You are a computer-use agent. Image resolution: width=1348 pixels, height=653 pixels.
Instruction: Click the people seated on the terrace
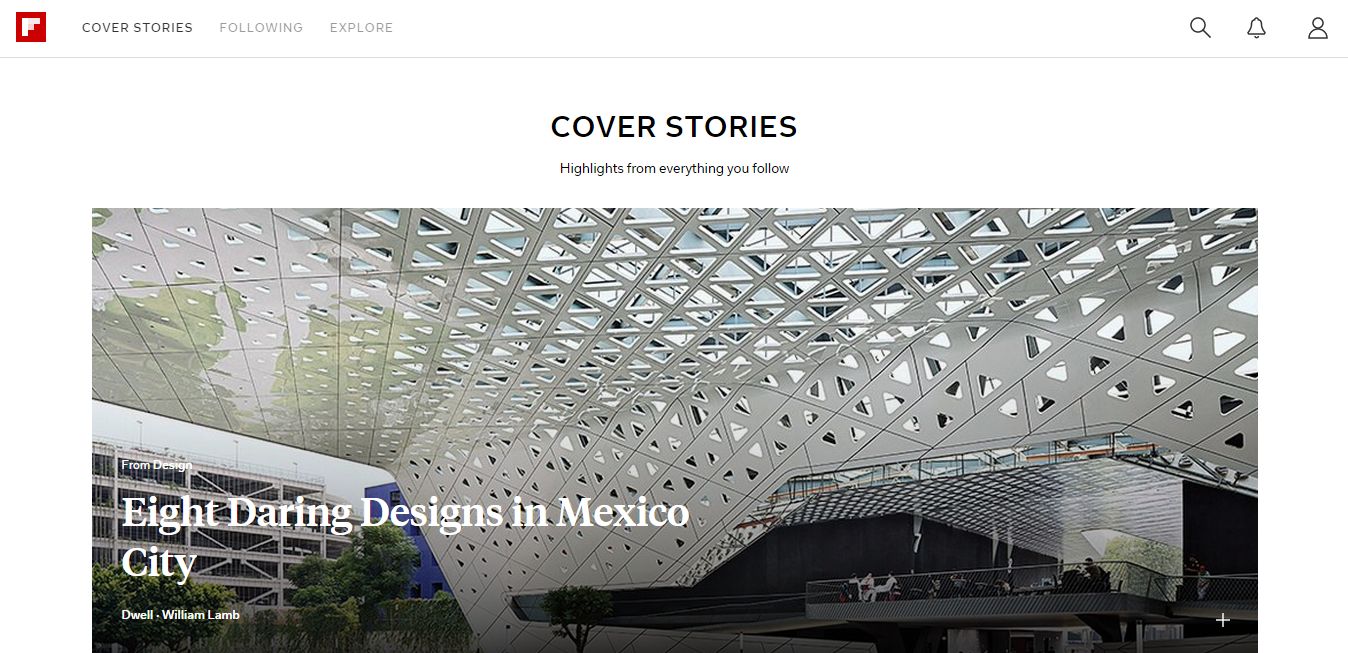coord(870,587)
